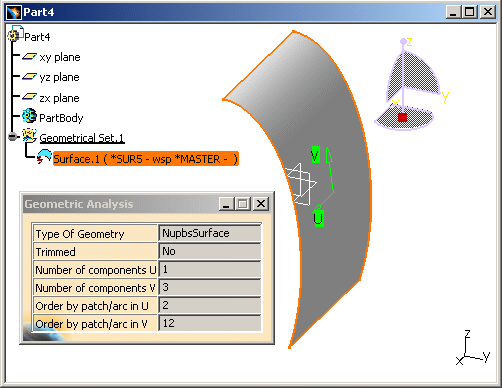Select the PartBody tree label
The image size is (502, 388).
click(x=61, y=118)
